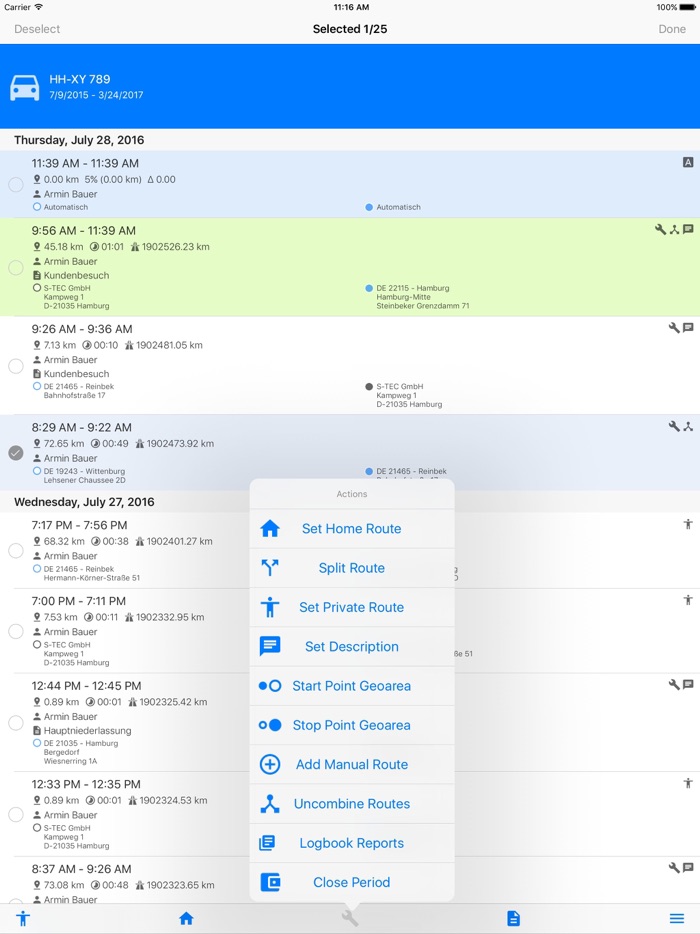This screenshot has width=700, height=934.
Task: Open the hamburger menu icon at bottom right
Action: tap(677, 919)
